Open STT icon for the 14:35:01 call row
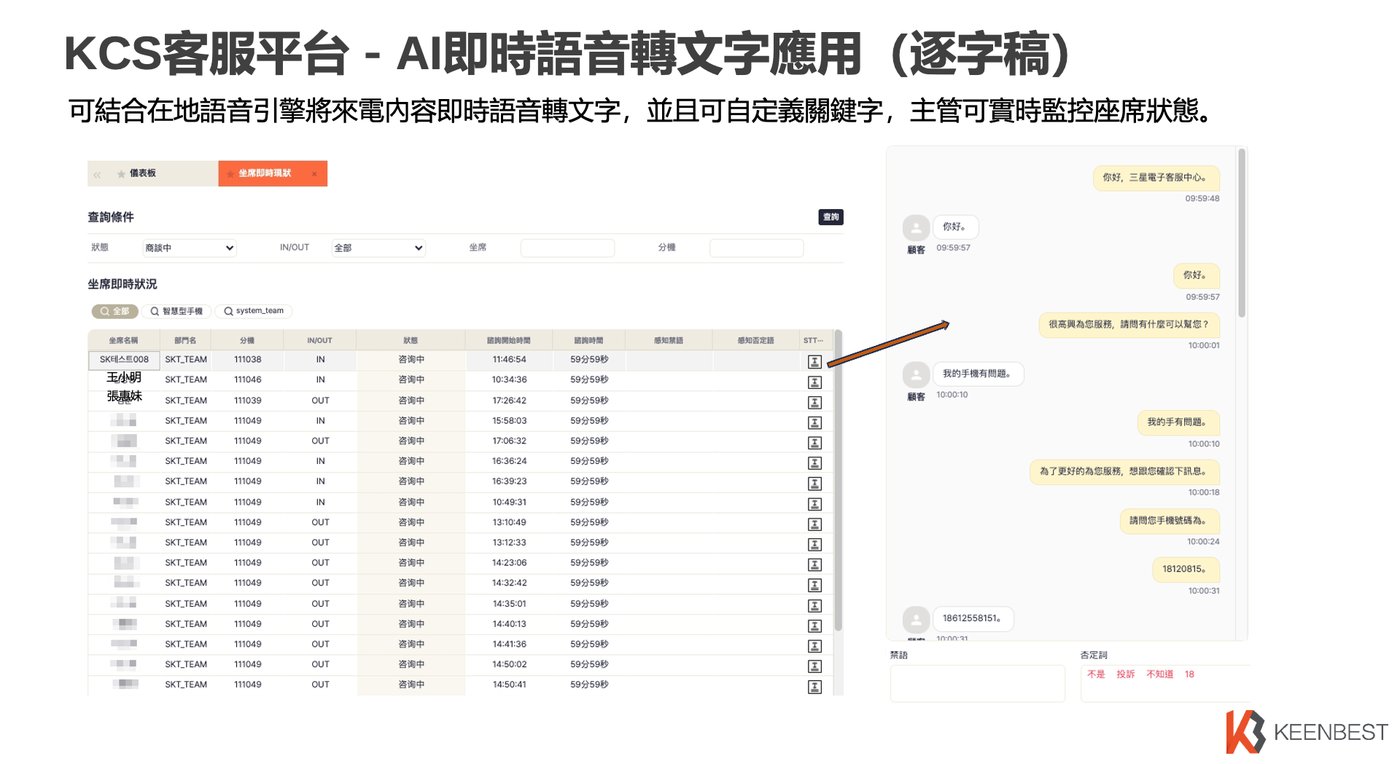The width and height of the screenshot is (1400, 764). click(814, 605)
